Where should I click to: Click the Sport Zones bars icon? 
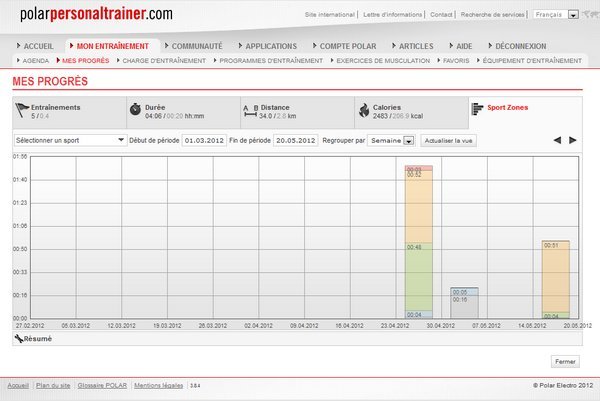[477, 109]
